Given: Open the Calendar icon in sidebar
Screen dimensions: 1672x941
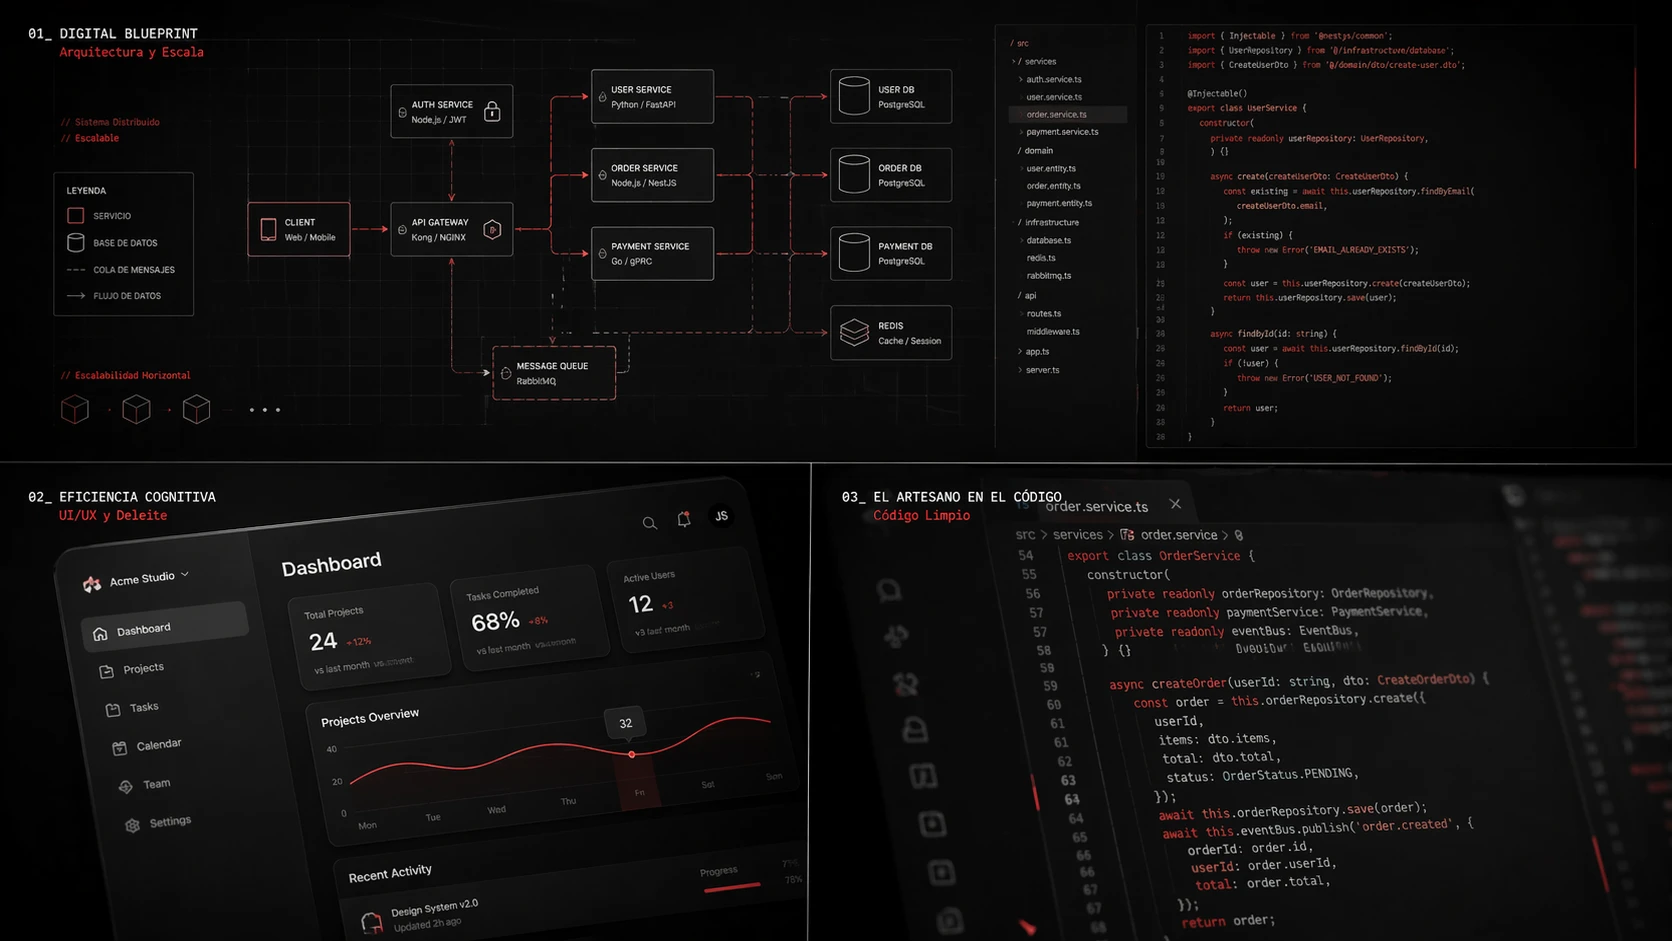Looking at the screenshot, I should point(120,745).
